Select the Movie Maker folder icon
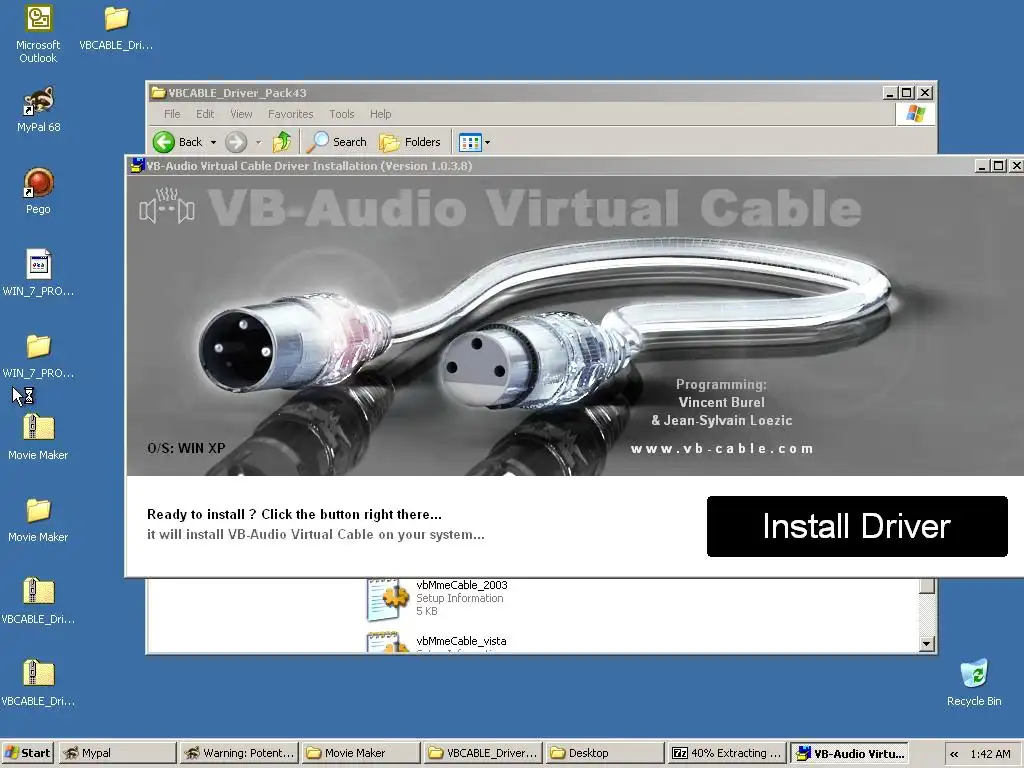This screenshot has width=1024, height=768. pyautogui.click(x=39, y=520)
